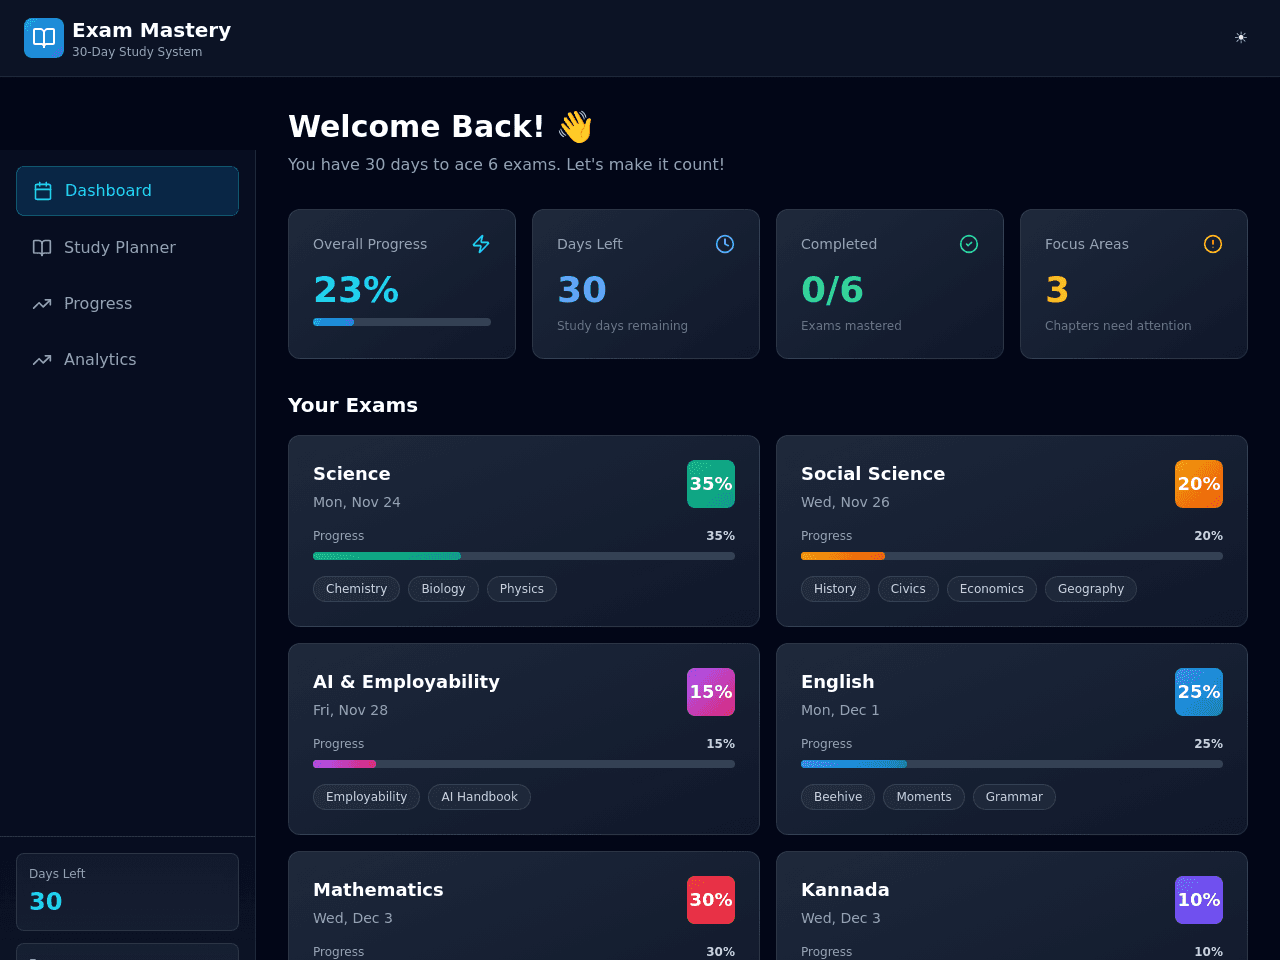The height and width of the screenshot is (960, 1280).
Task: Open the Science exam card title
Action: (352, 474)
